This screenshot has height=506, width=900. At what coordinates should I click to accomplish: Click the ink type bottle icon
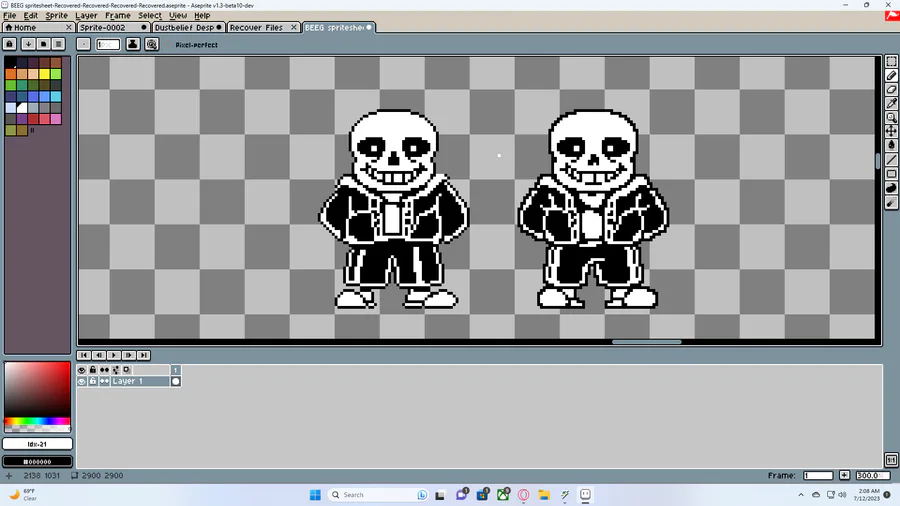[133, 44]
